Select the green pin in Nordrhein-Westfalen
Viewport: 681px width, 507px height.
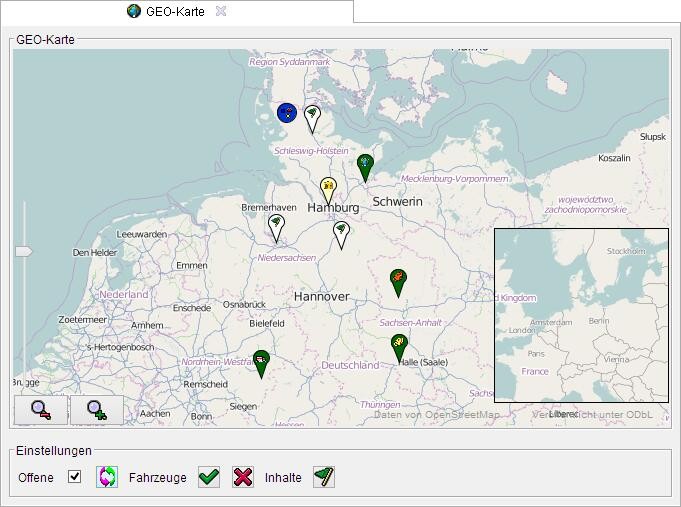tap(261, 364)
